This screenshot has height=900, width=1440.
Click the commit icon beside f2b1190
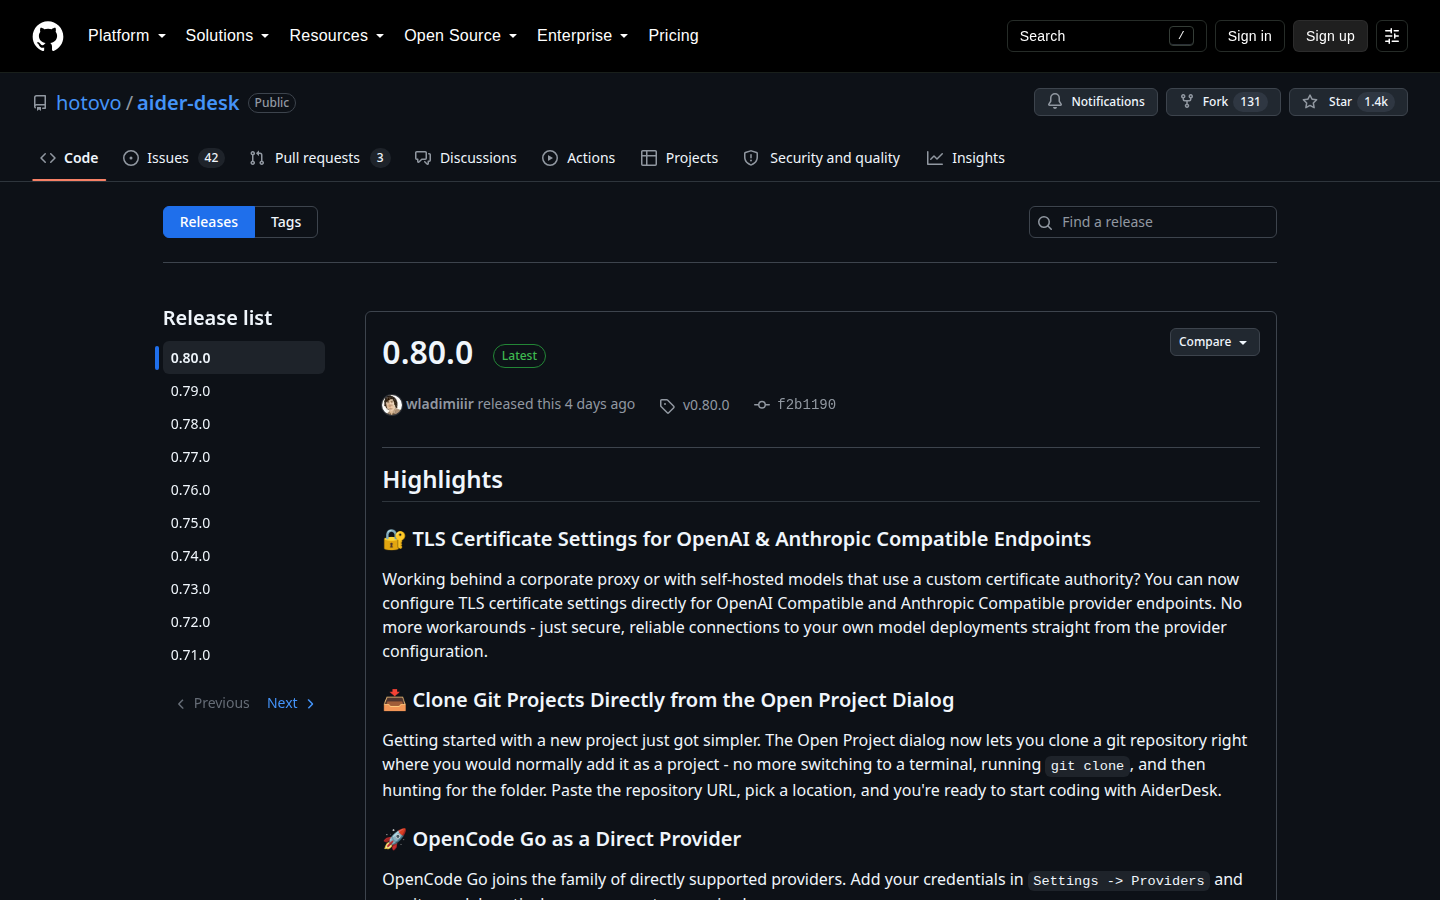point(762,405)
